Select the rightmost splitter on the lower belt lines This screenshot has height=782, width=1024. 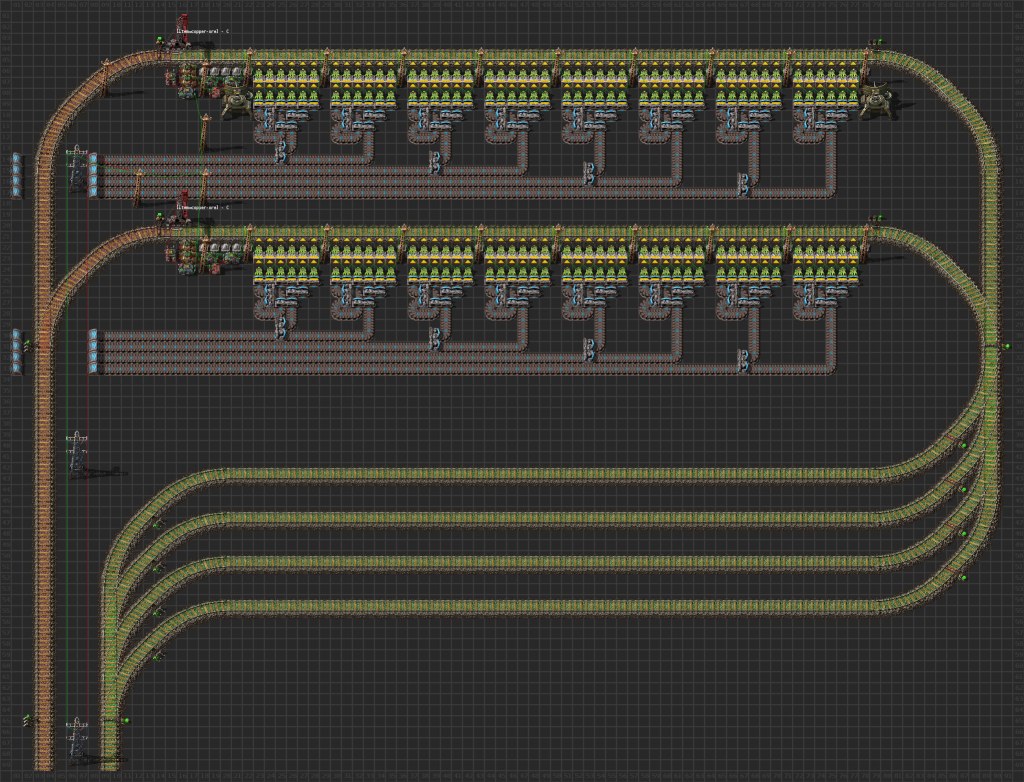click(744, 361)
